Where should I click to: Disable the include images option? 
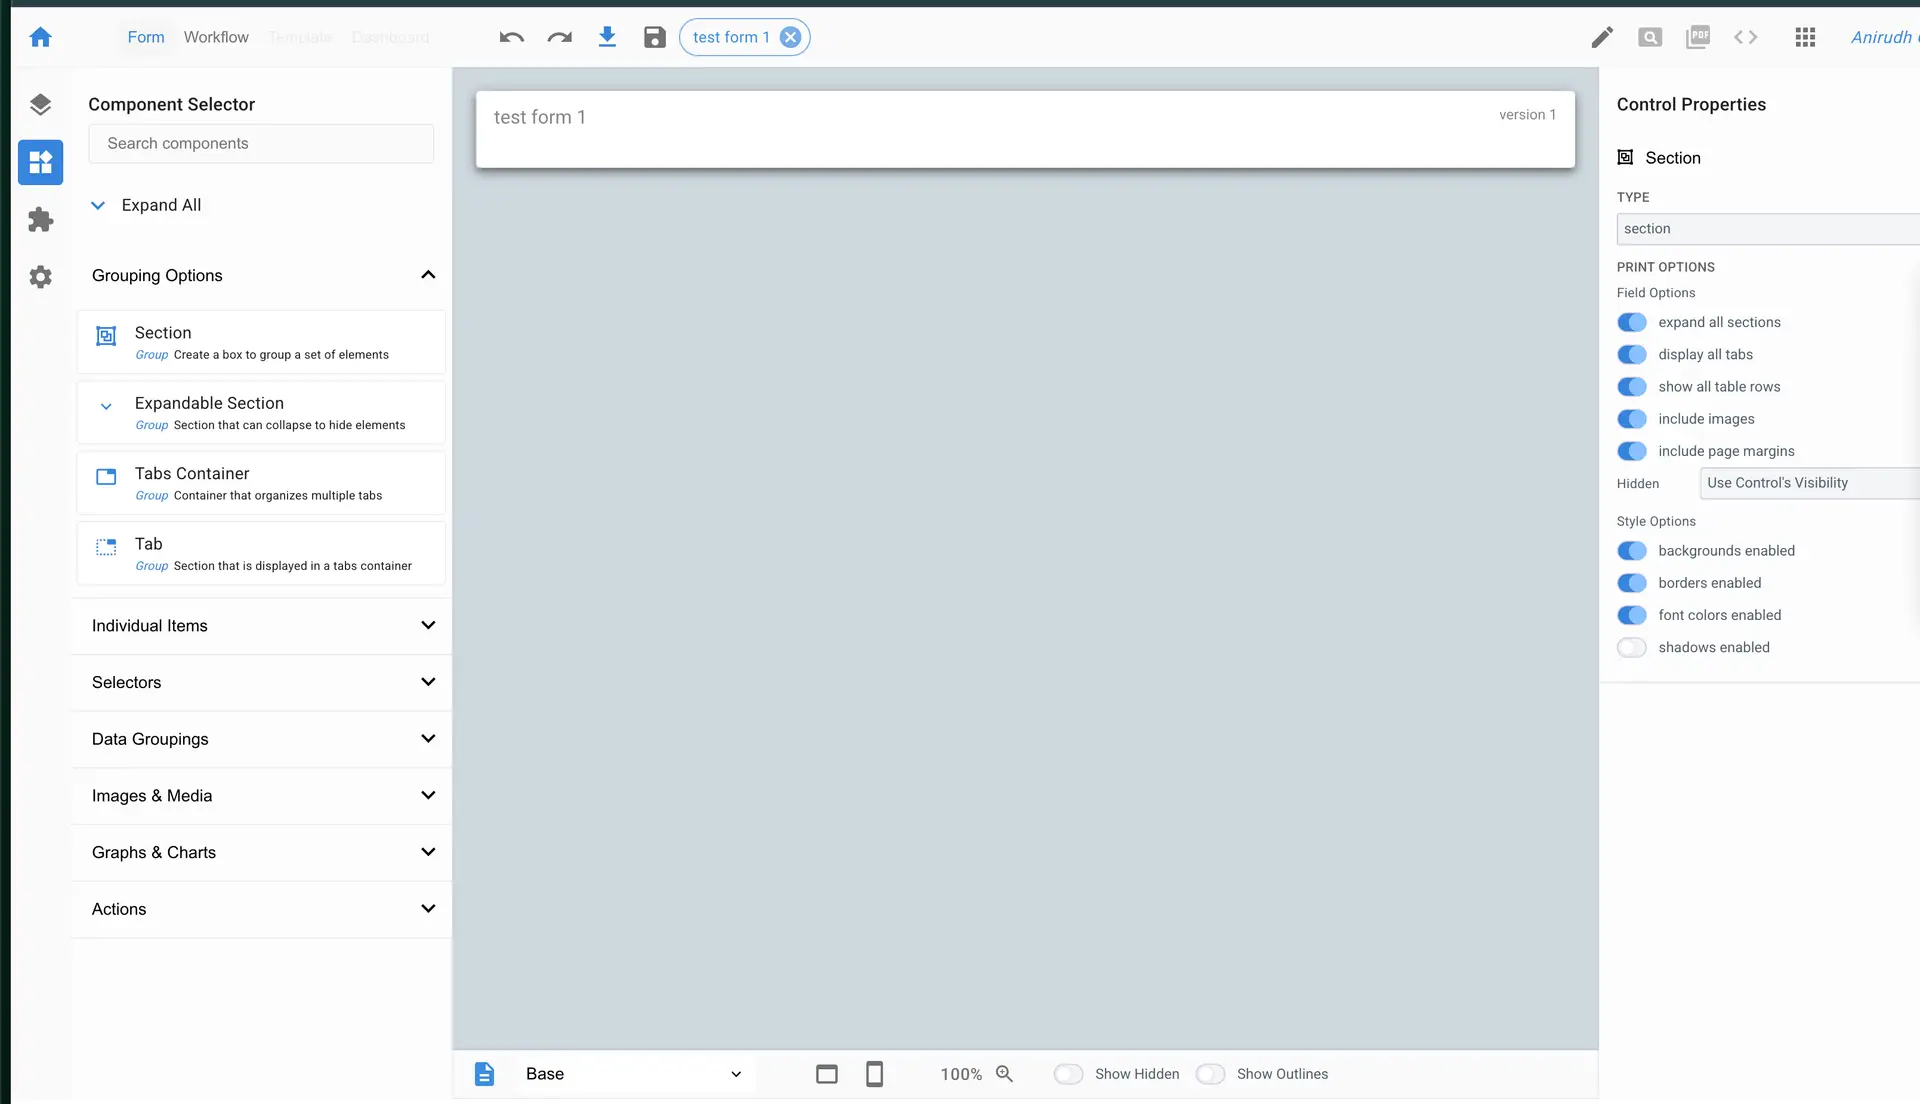(1632, 419)
